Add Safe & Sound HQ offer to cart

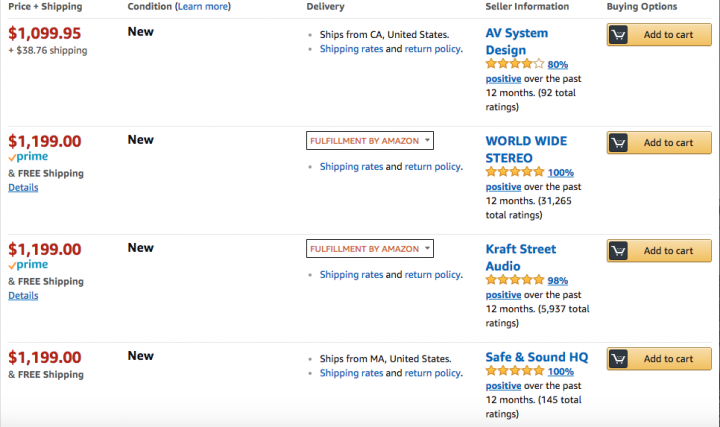(659, 359)
